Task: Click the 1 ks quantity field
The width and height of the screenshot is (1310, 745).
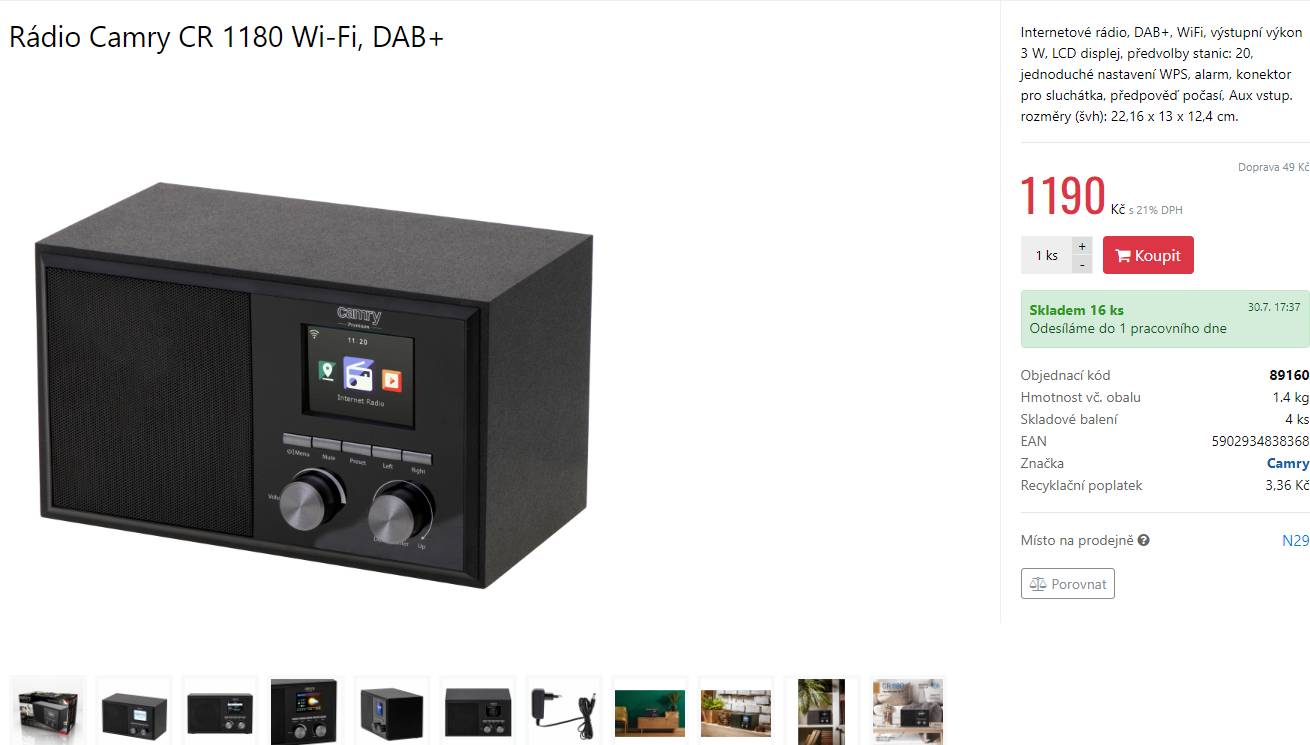Action: [x=1046, y=255]
